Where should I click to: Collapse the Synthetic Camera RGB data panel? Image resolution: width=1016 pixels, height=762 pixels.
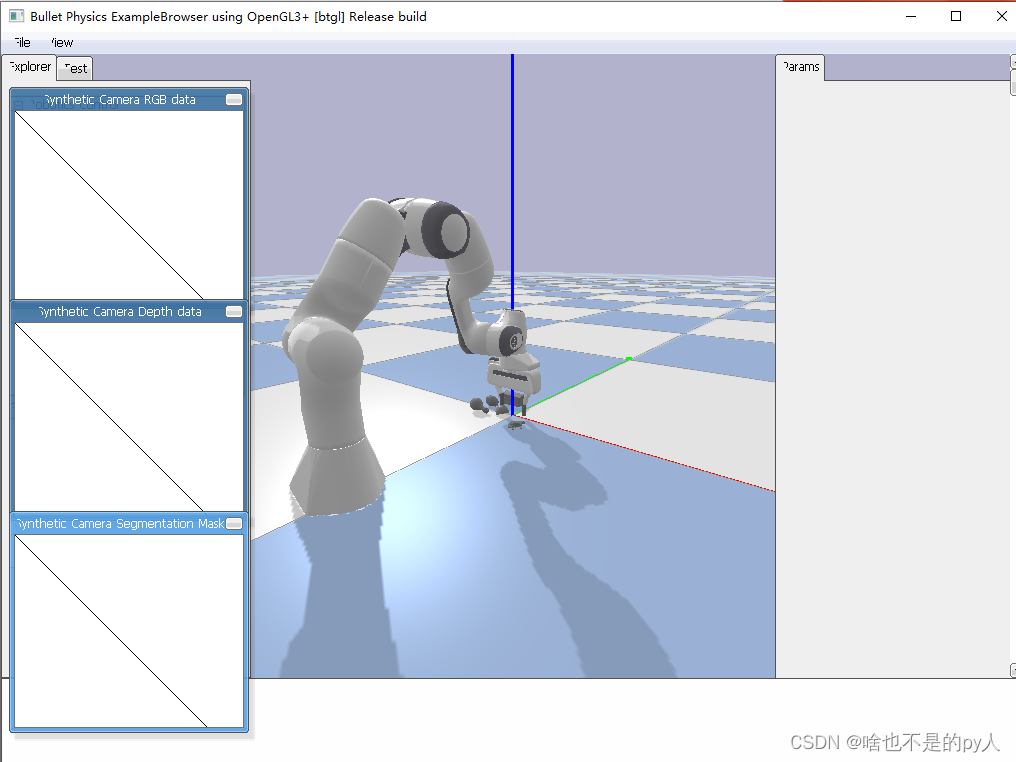233,99
